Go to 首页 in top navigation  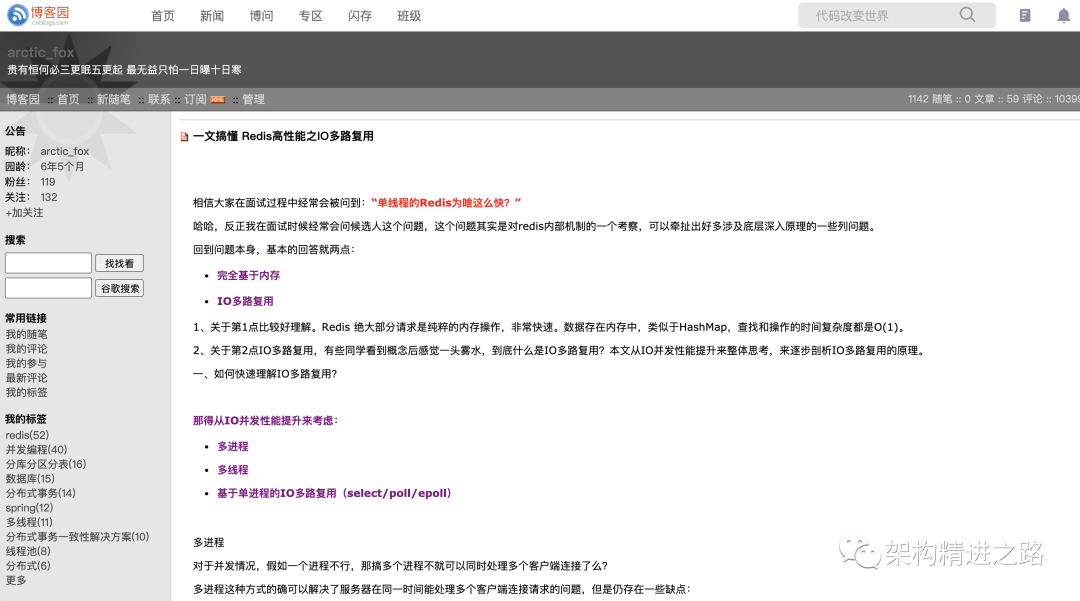click(163, 16)
